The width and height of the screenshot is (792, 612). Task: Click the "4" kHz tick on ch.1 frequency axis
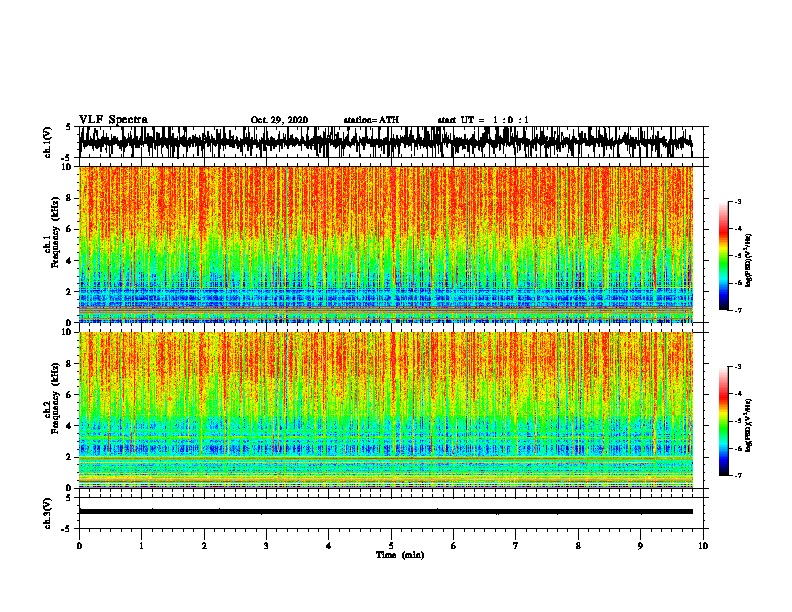click(69, 261)
